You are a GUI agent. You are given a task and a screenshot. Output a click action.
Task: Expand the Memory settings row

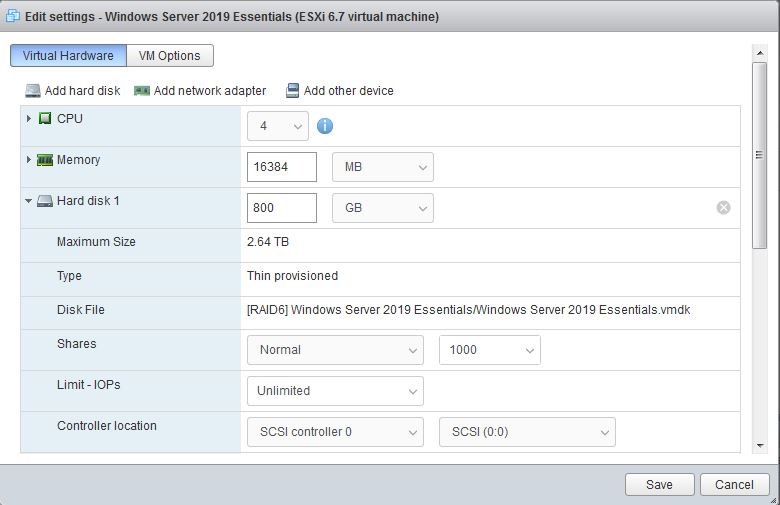(29, 160)
